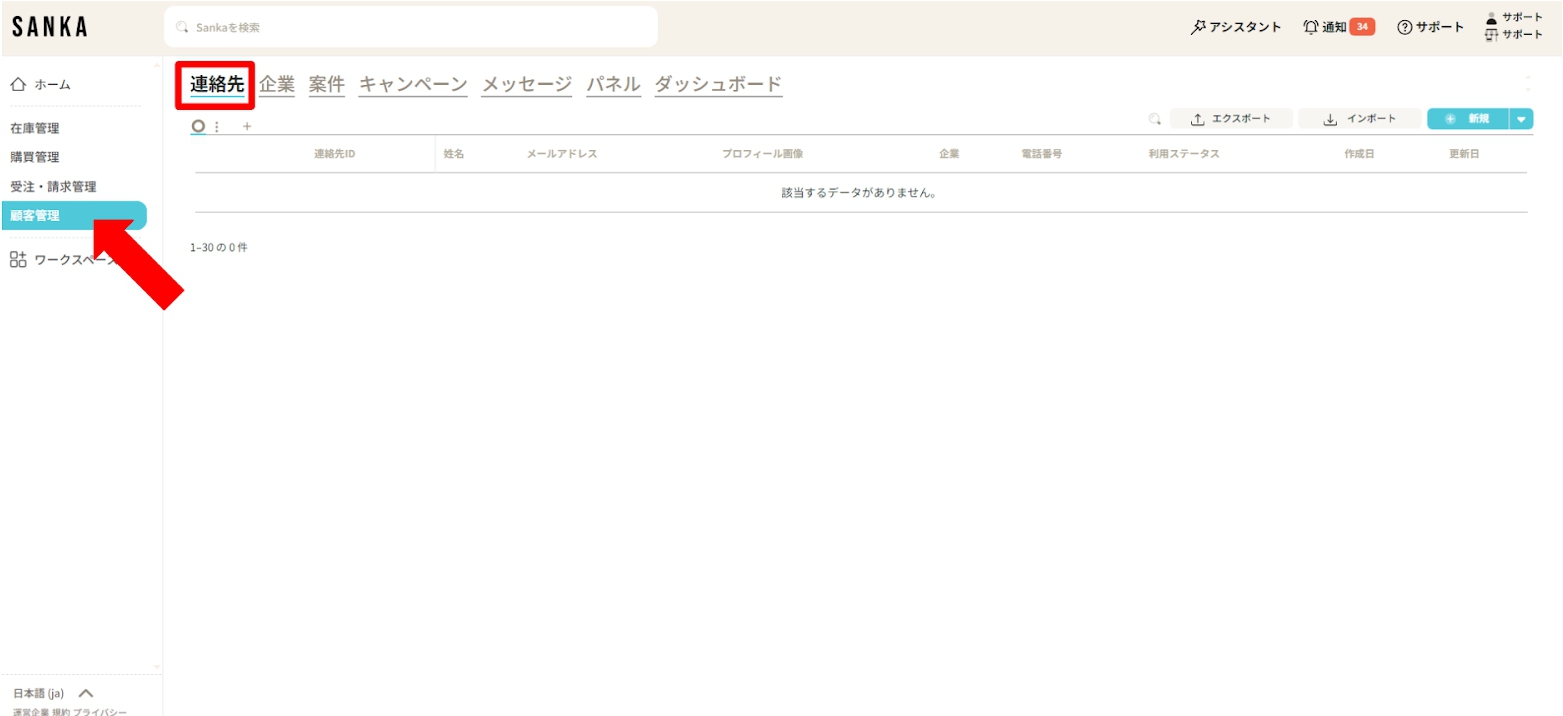Image resolution: width=1563 pixels, height=716 pixels.
Task: Switch to the 企業 tab
Action: click(277, 85)
